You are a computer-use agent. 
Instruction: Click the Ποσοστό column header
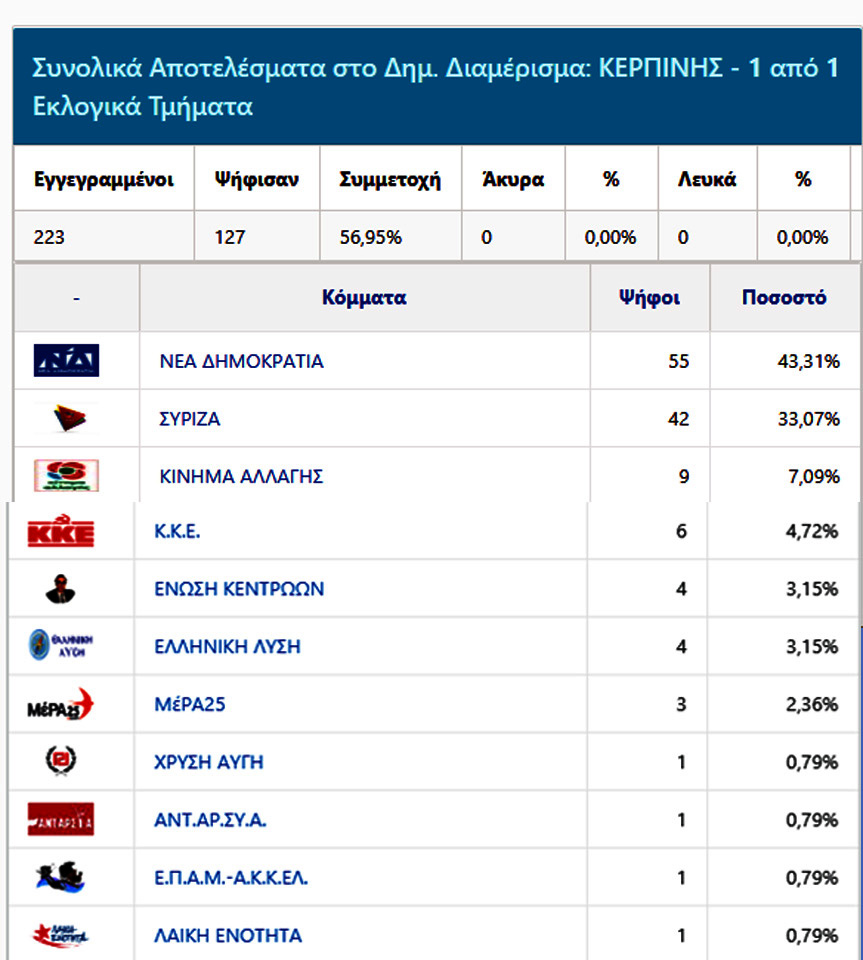click(x=784, y=298)
